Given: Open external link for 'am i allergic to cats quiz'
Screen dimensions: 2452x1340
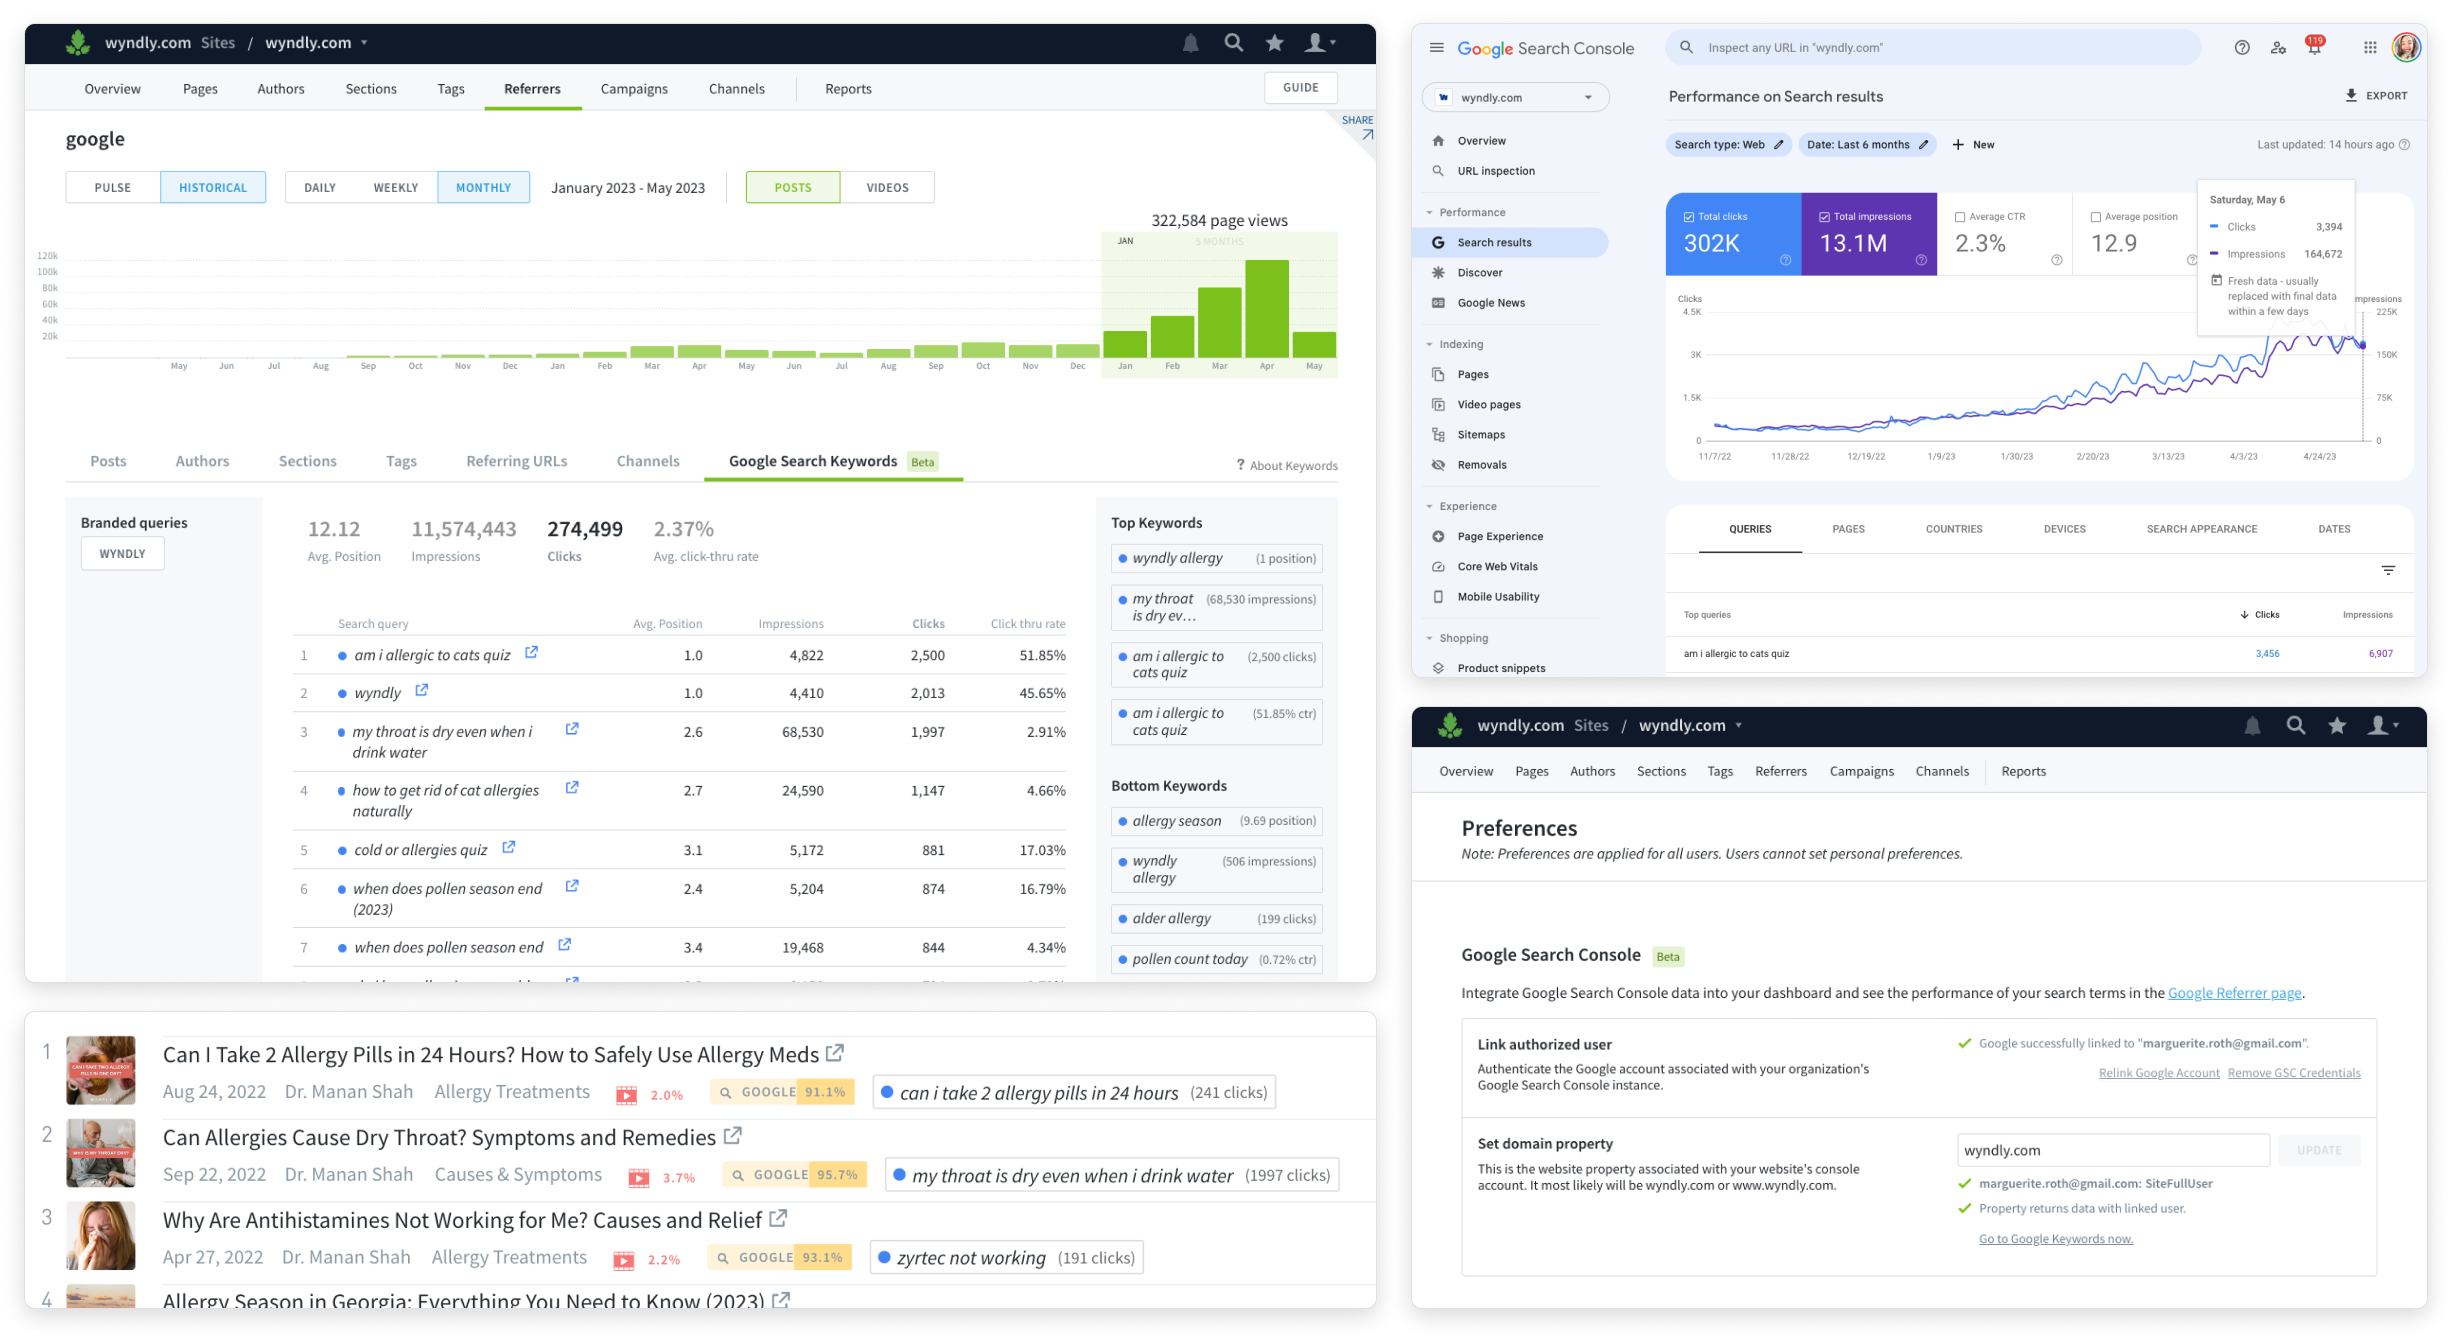Looking at the screenshot, I should pyautogui.click(x=531, y=653).
